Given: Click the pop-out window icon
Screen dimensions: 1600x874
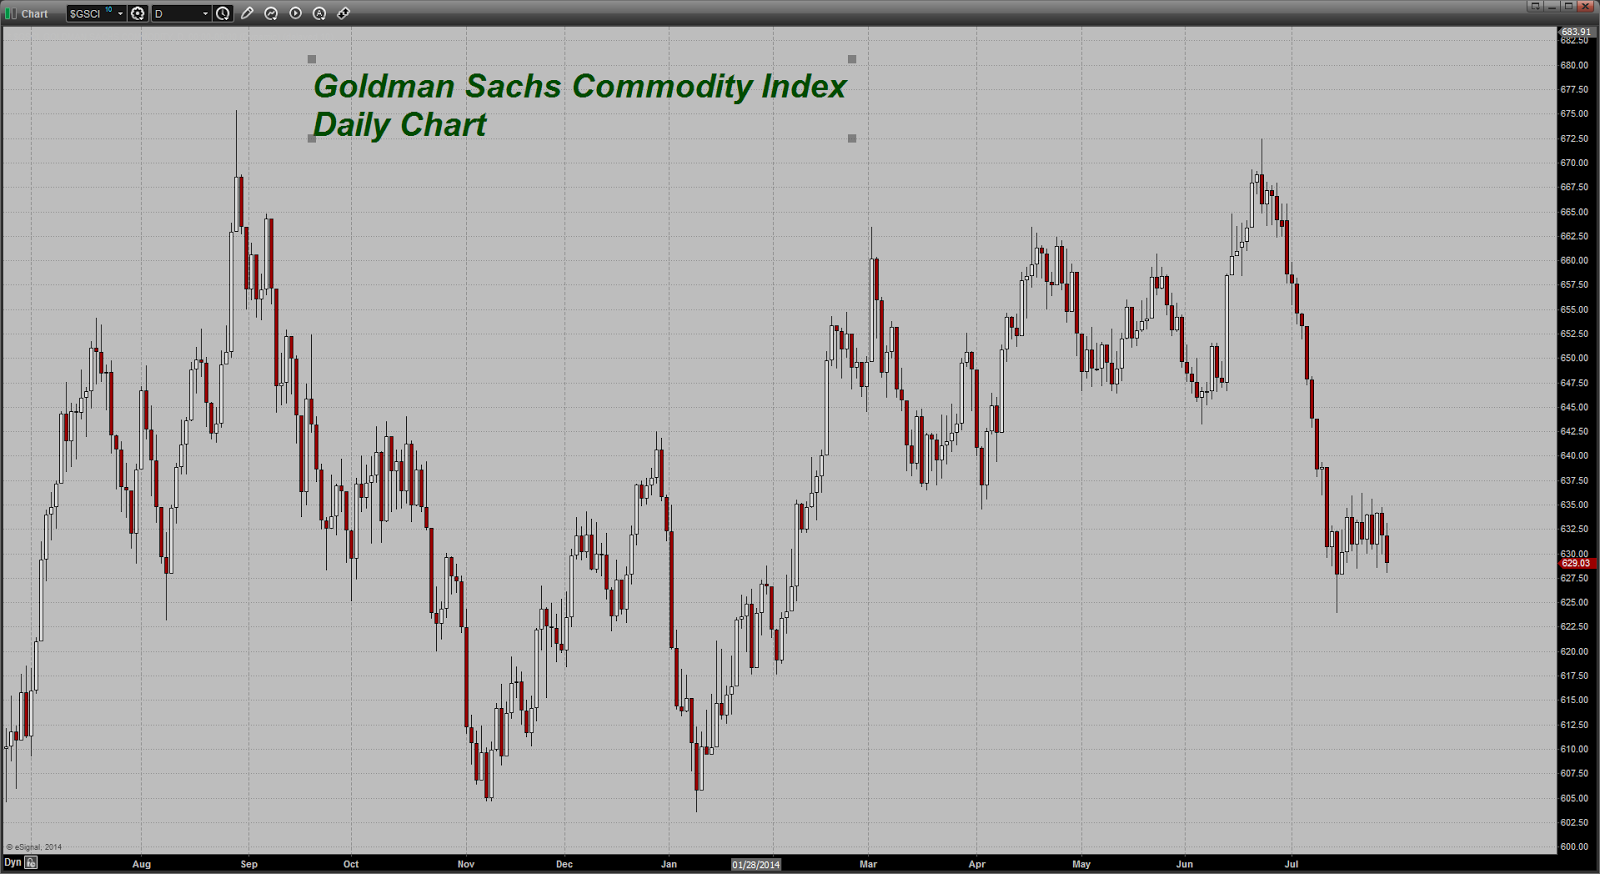Looking at the screenshot, I should coord(1535,6).
